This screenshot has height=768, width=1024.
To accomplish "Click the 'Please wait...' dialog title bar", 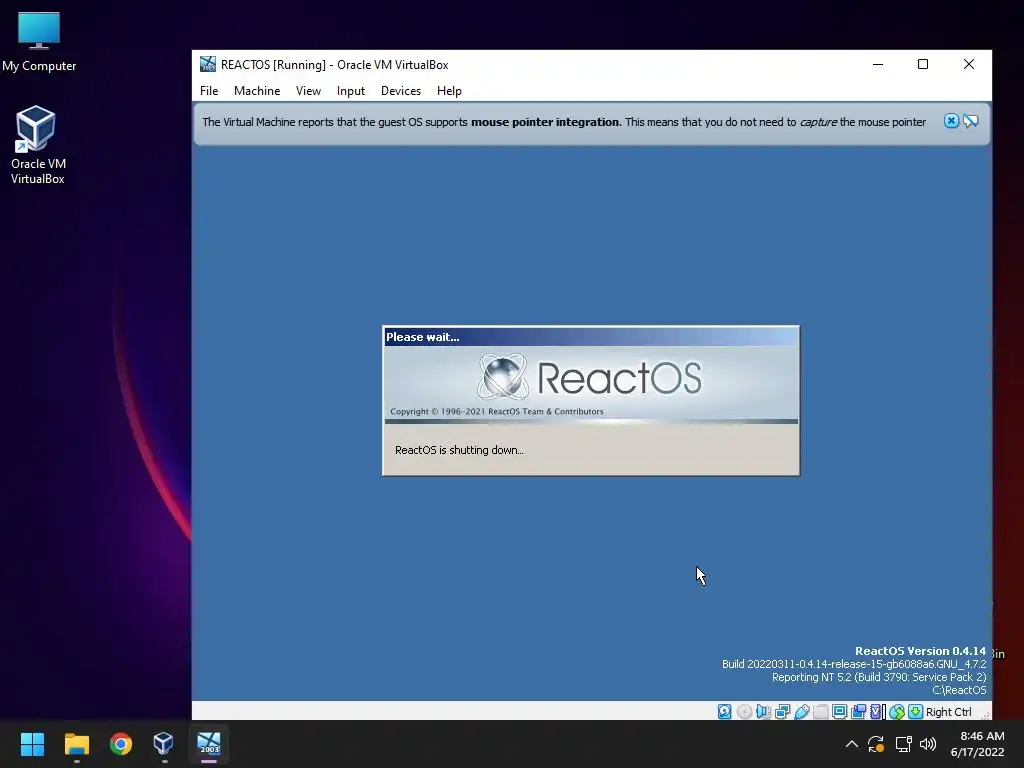I will 591,337.
